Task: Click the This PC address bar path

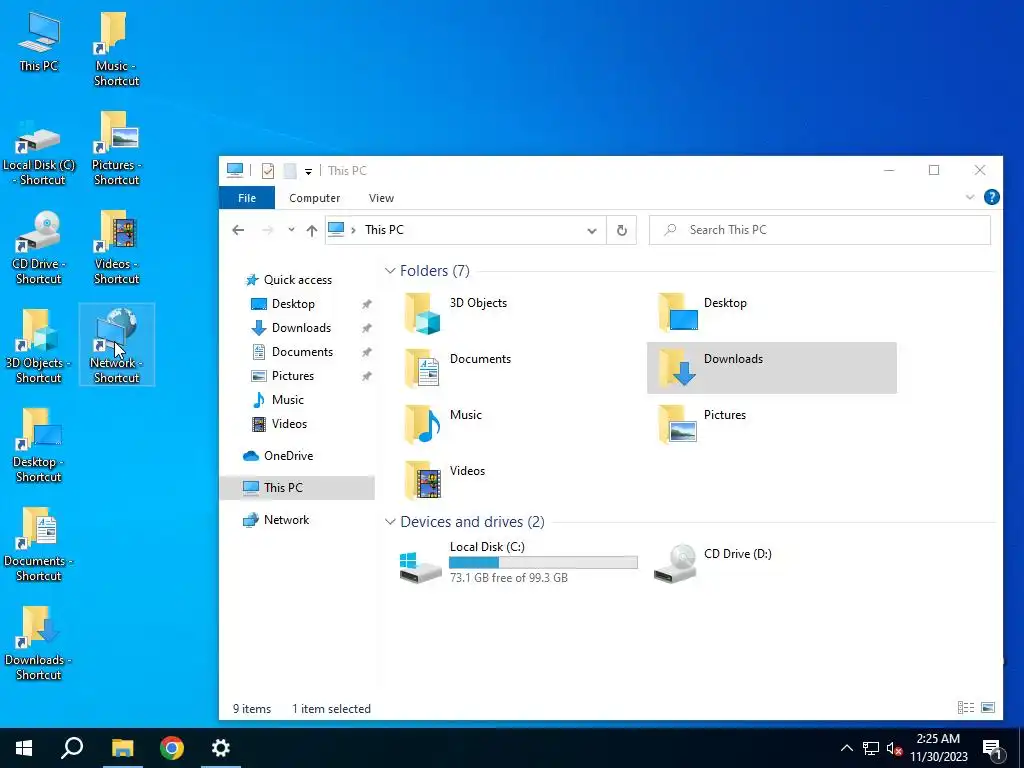Action: [384, 230]
